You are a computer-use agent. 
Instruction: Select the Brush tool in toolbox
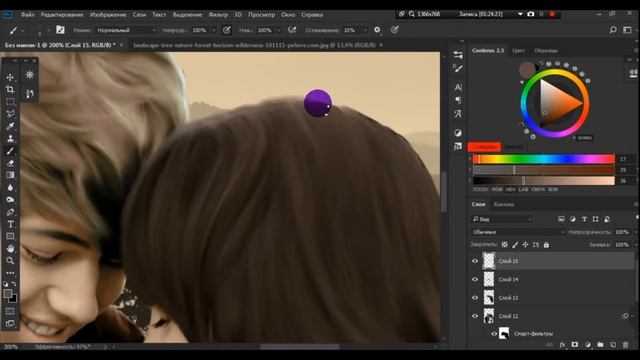[x=10, y=151]
